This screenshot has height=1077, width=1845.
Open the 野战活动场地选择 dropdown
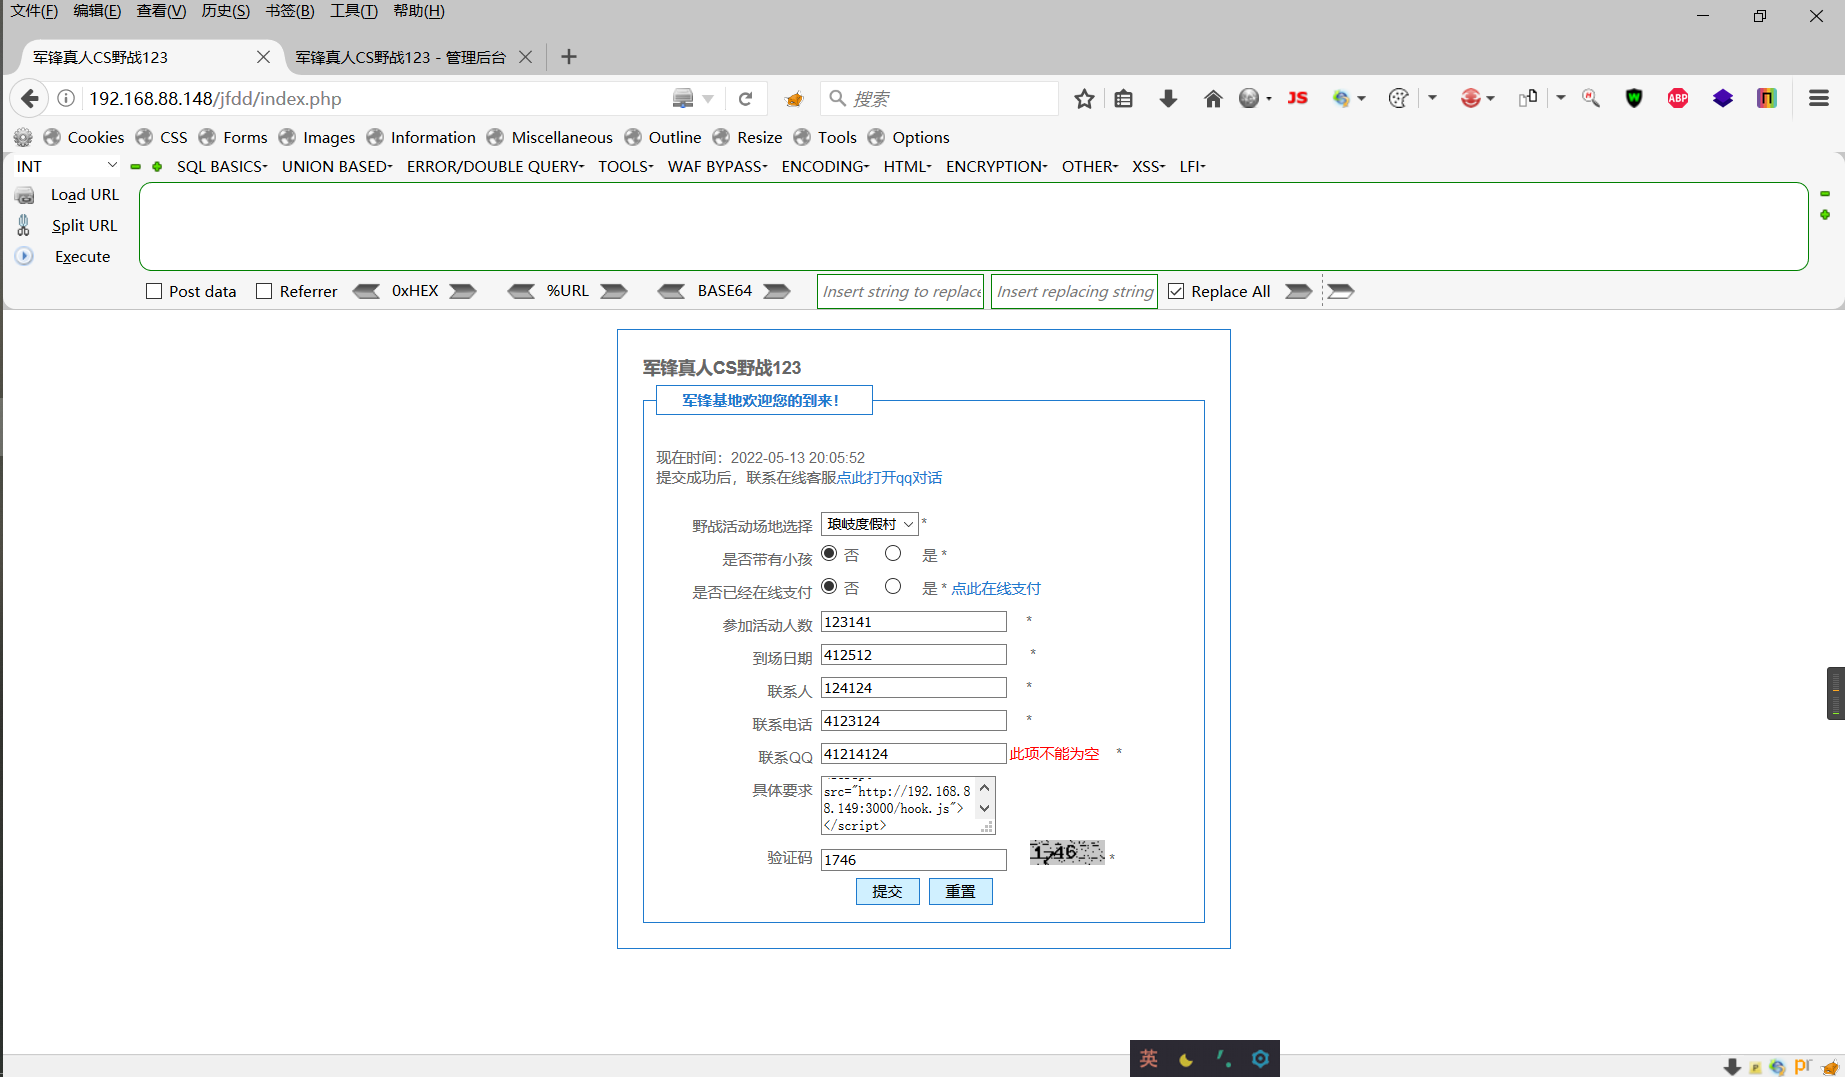(x=868, y=523)
